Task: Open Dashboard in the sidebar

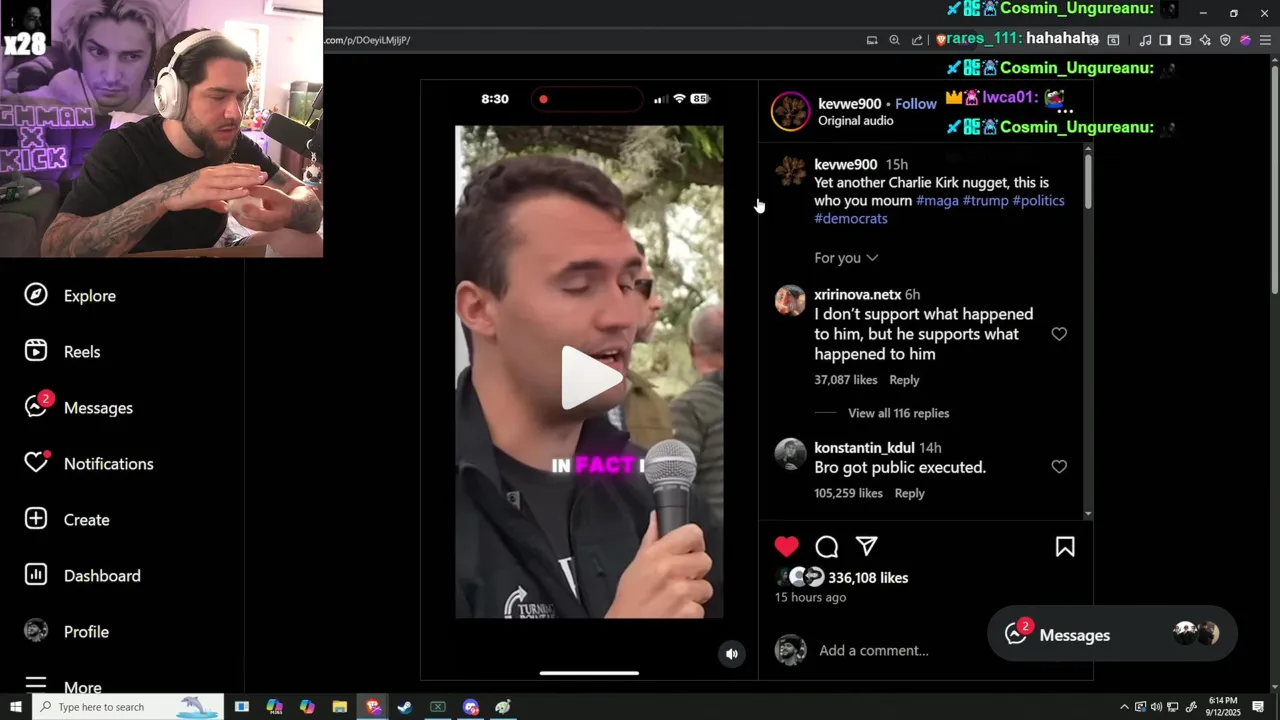Action: tap(82, 576)
